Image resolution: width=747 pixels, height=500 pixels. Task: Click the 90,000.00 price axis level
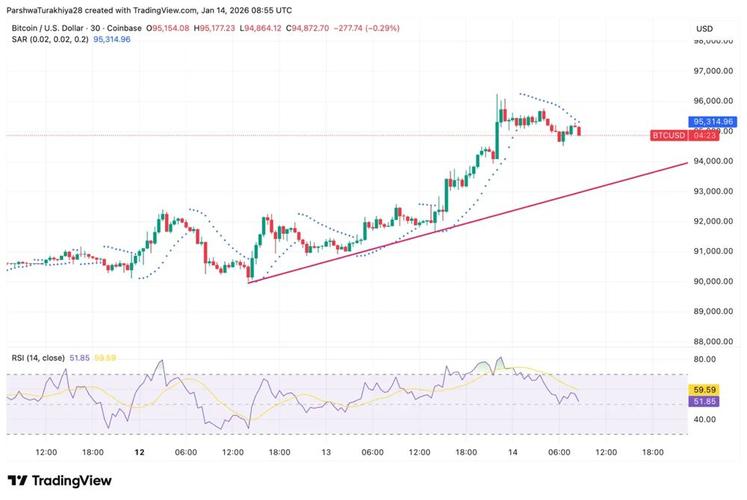click(713, 281)
